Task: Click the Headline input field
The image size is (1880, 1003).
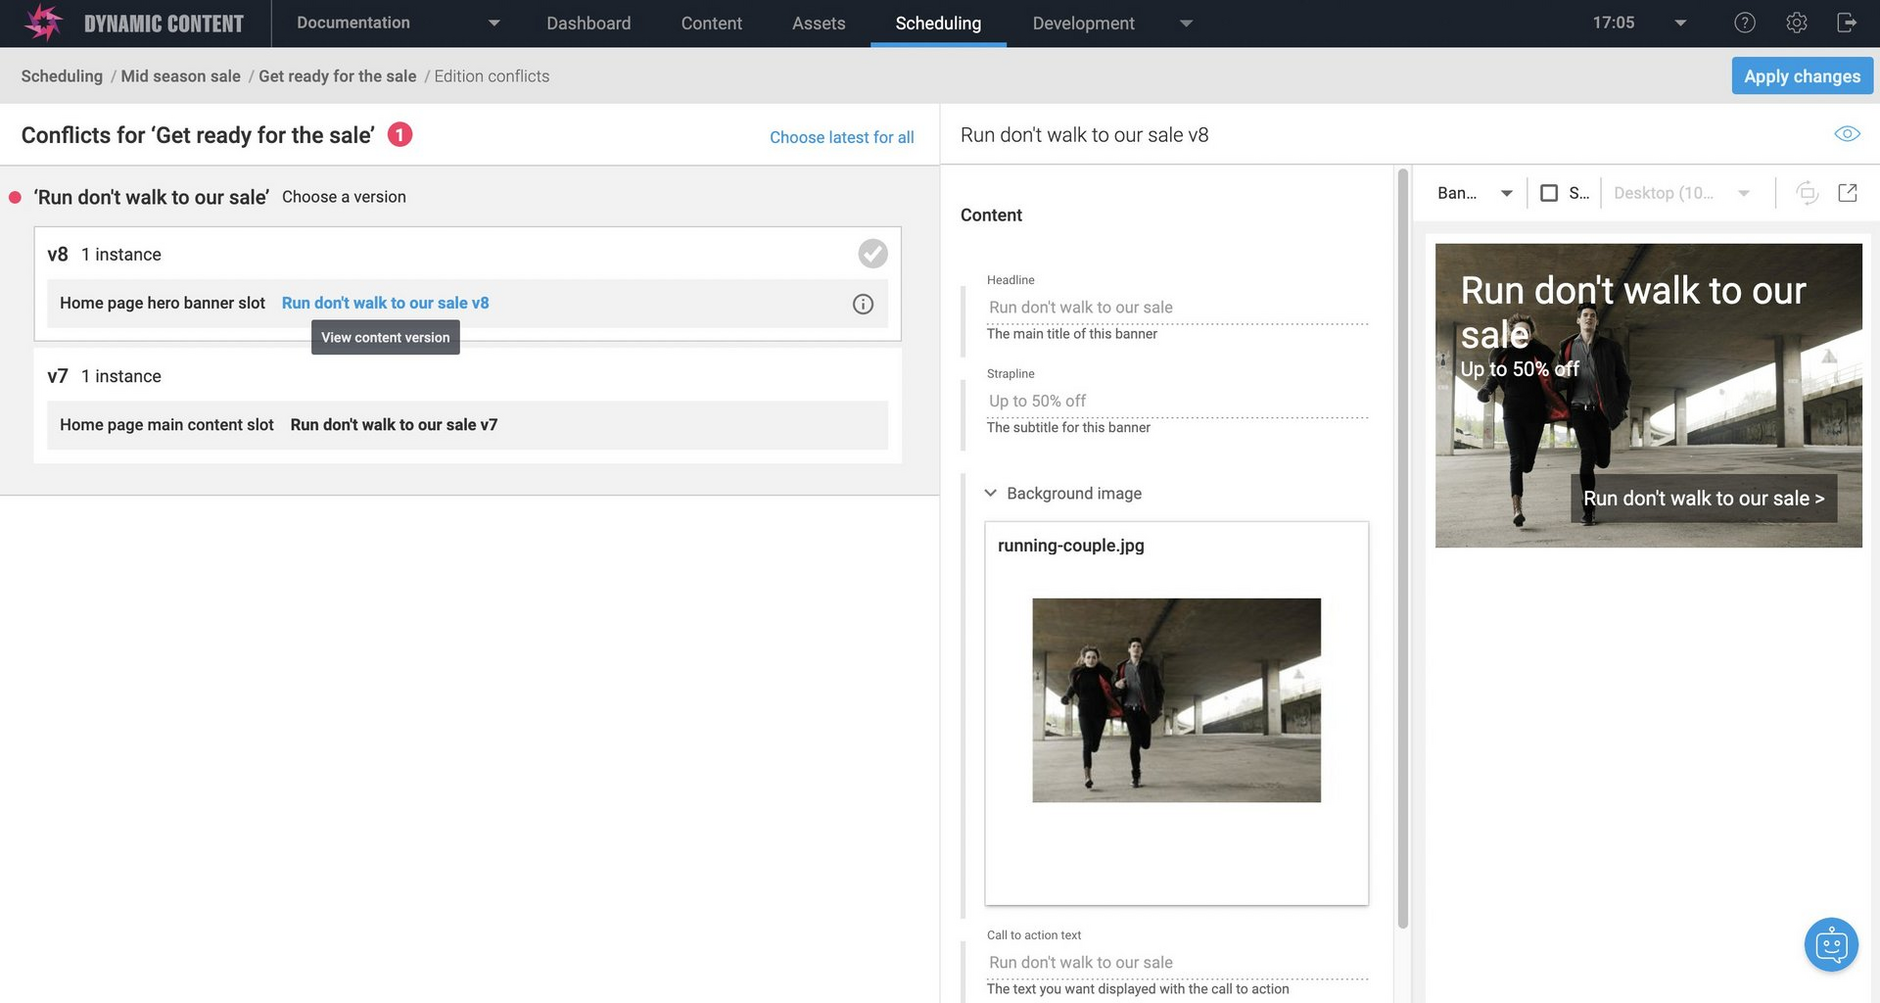Action: pos(1176,307)
